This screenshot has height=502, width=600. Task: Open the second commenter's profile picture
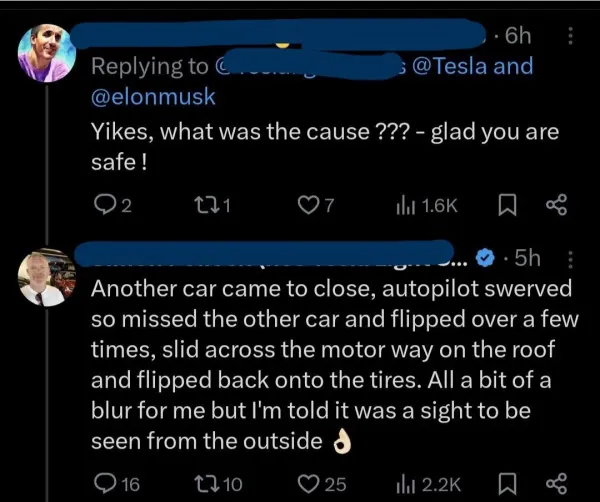click(x=45, y=274)
